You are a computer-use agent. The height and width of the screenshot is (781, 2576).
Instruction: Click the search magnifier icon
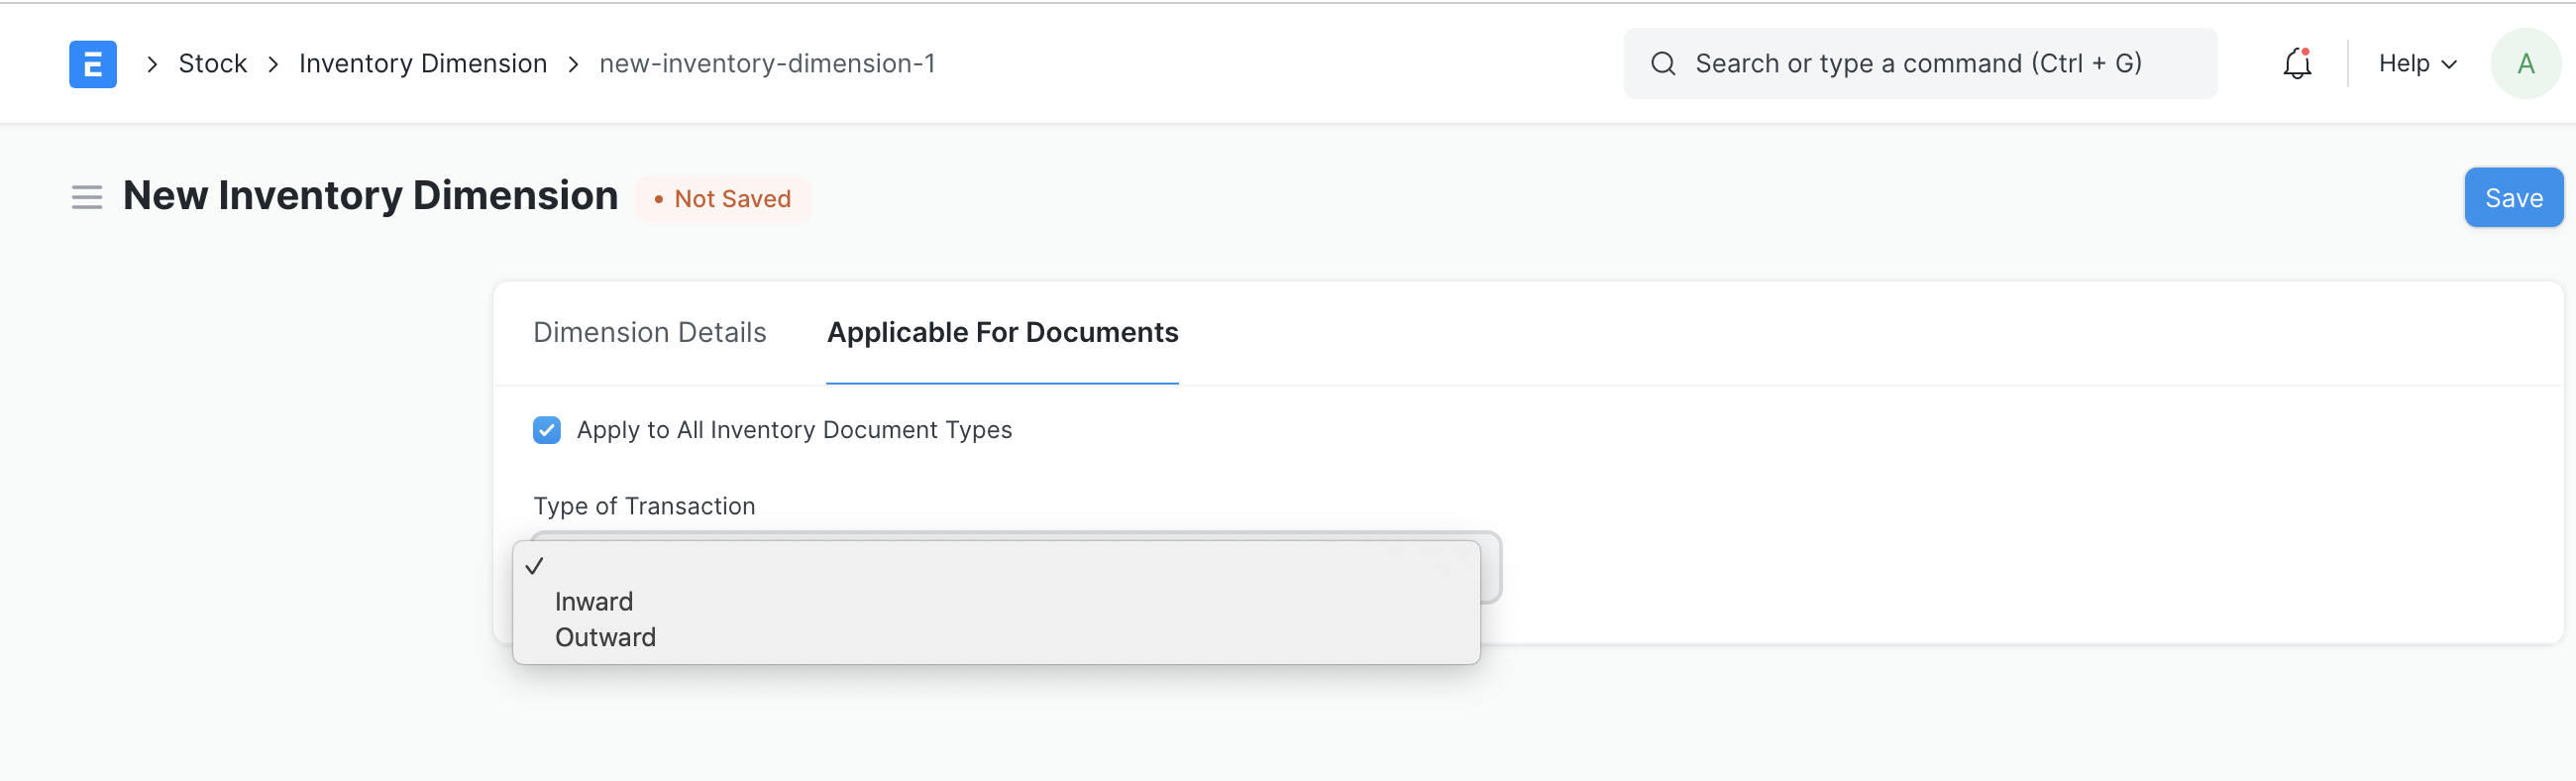[1663, 64]
